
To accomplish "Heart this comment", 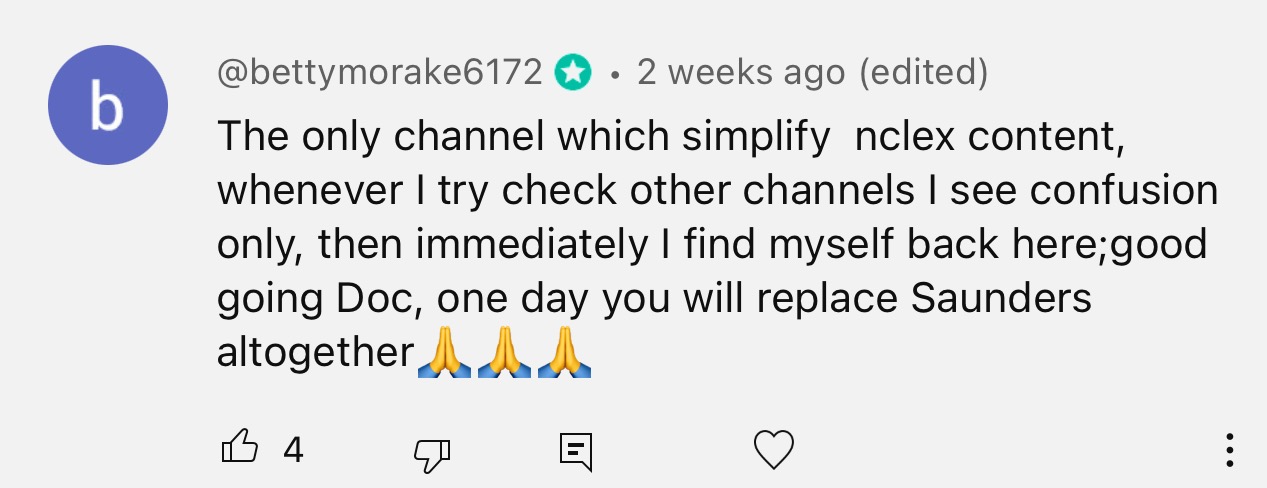I will pos(773,450).
